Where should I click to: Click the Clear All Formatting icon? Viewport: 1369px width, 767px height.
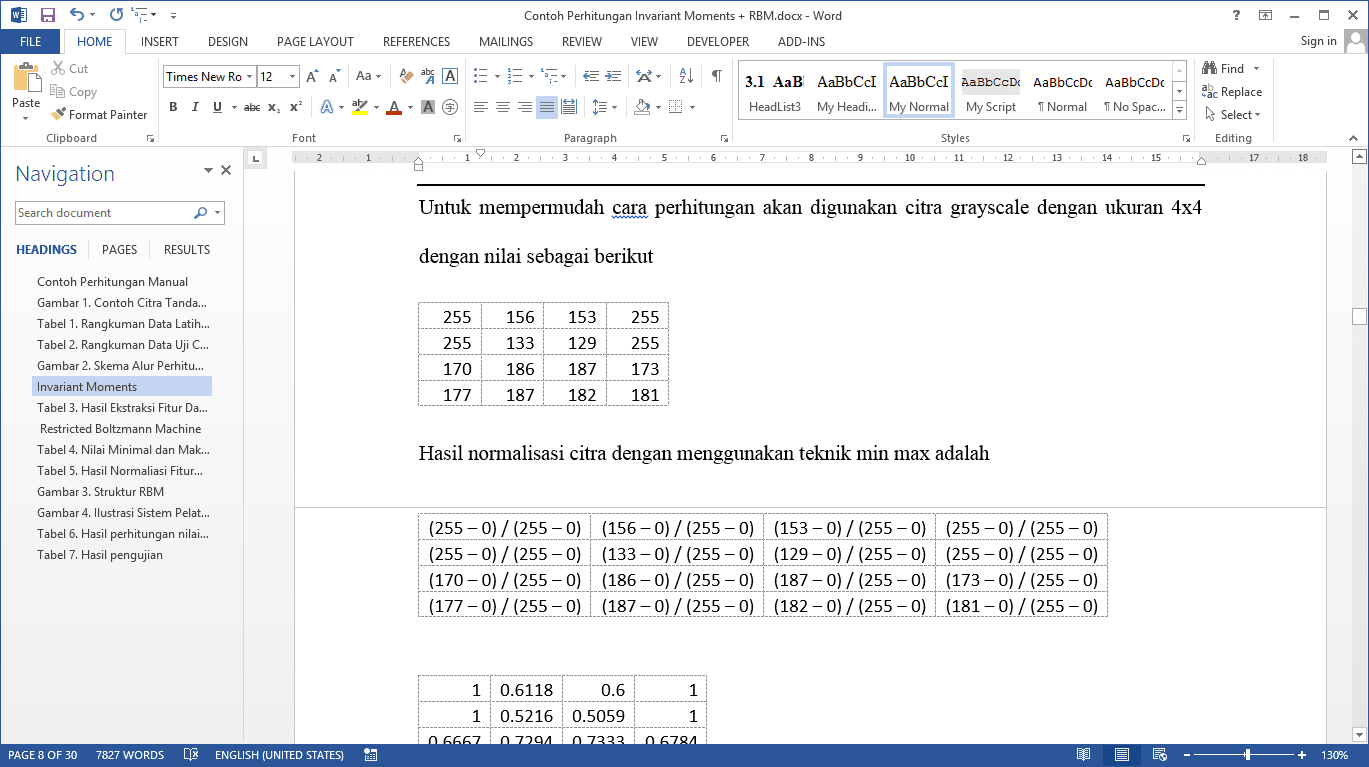coord(406,76)
